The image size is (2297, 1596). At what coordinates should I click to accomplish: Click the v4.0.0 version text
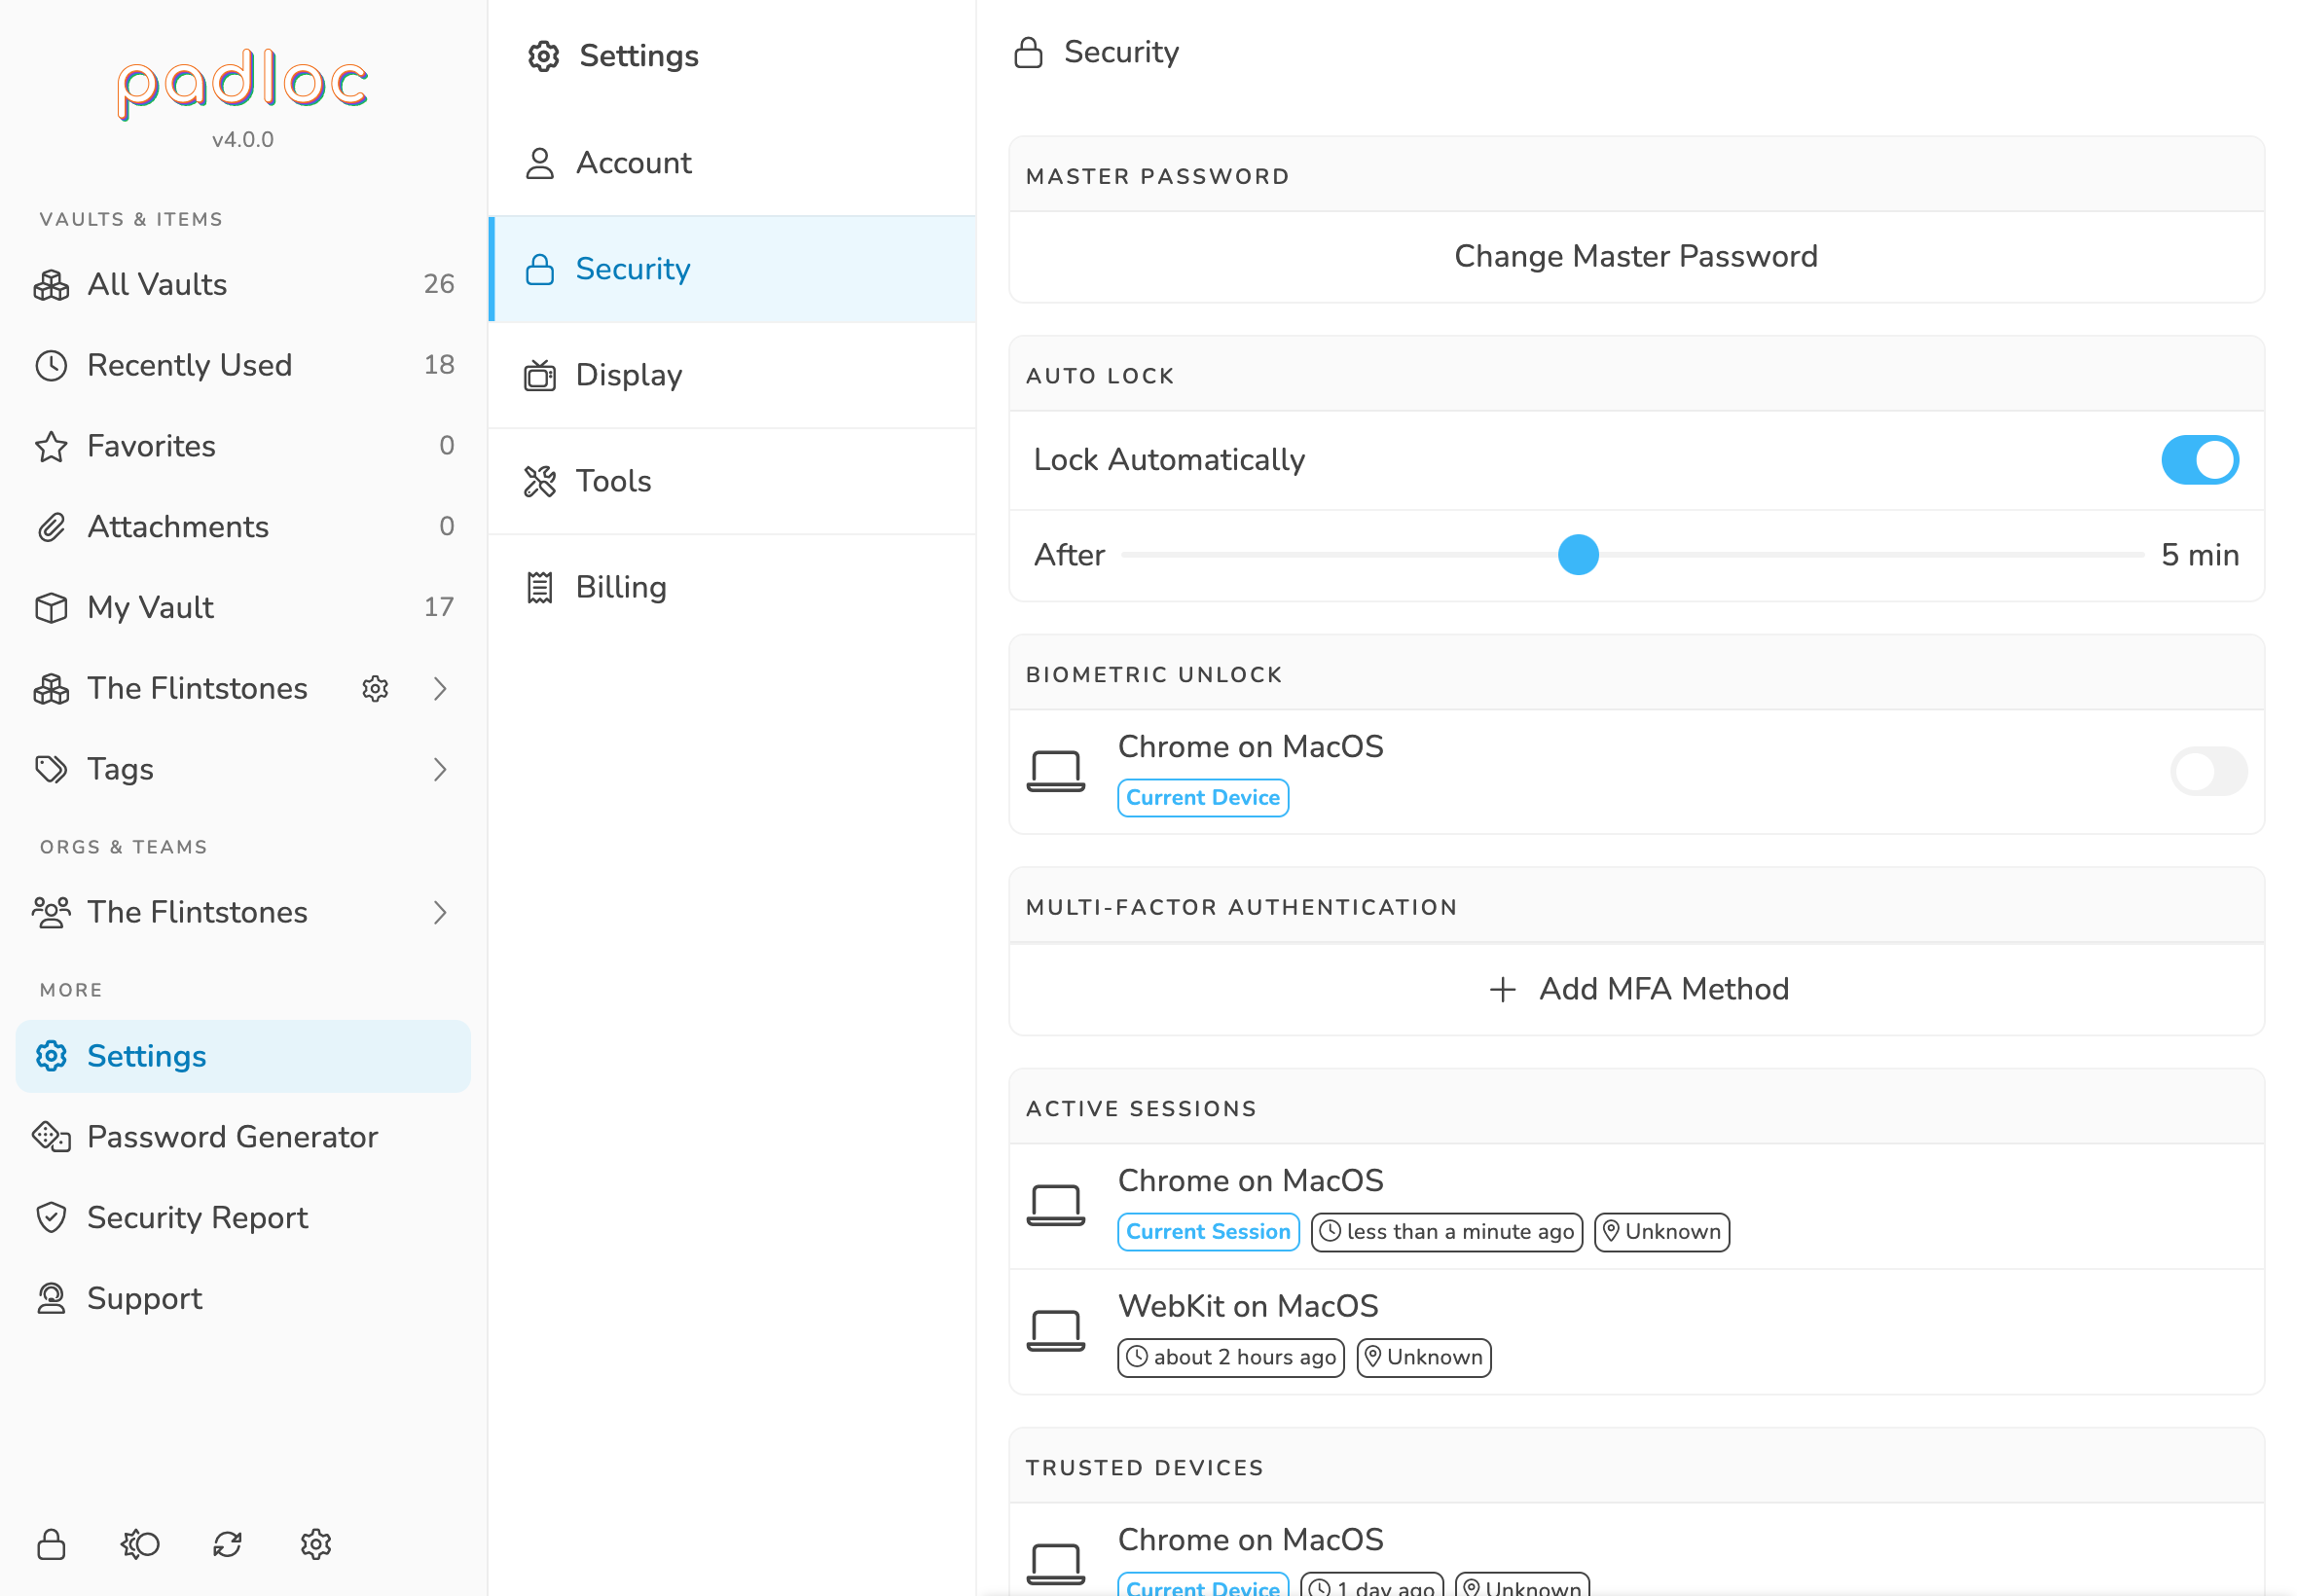point(243,140)
